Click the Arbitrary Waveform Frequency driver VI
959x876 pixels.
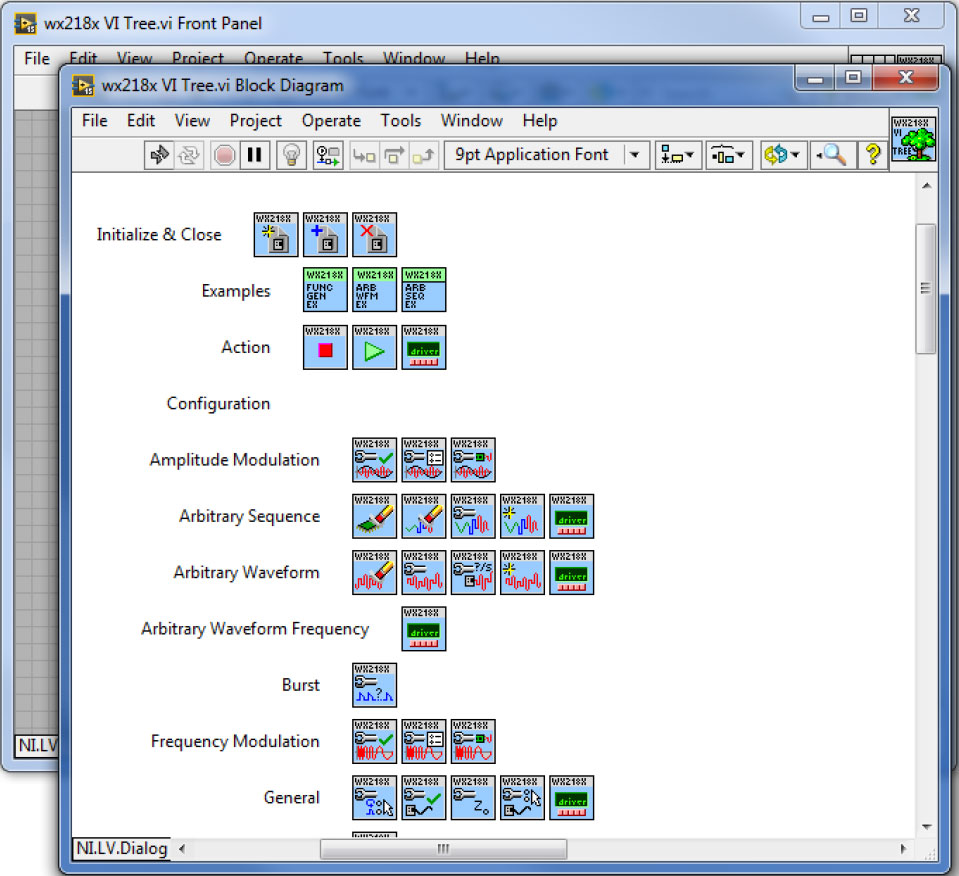(423, 630)
